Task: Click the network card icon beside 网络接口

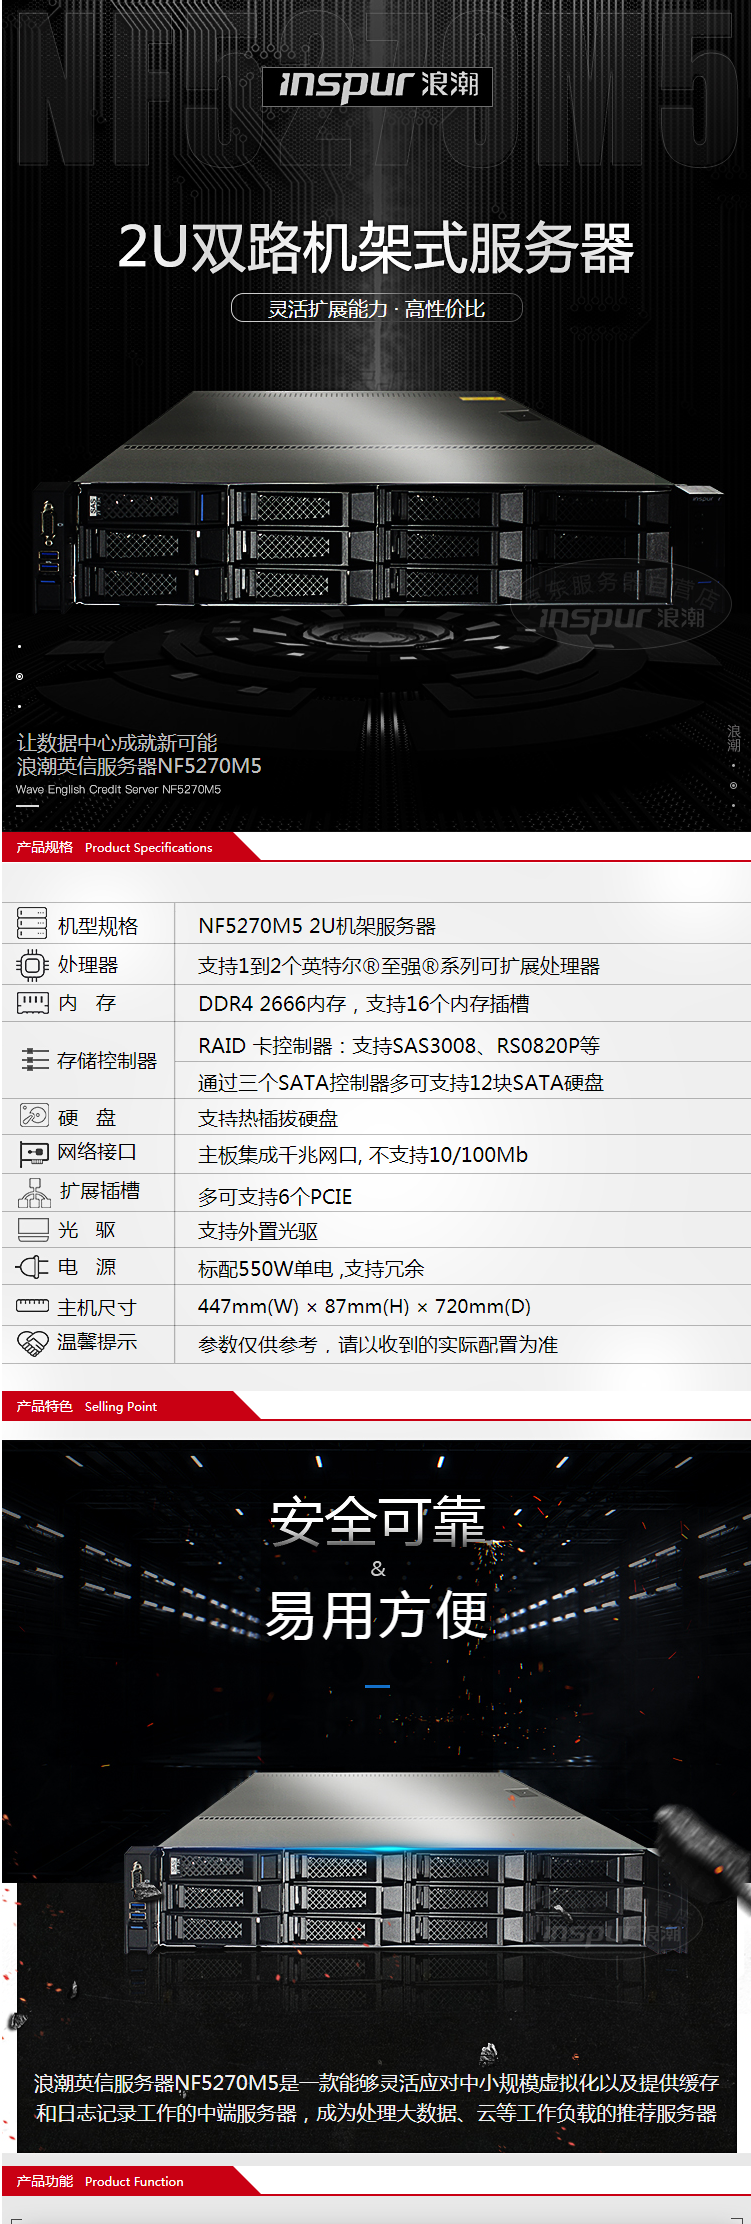Action: pyautogui.click(x=34, y=1154)
